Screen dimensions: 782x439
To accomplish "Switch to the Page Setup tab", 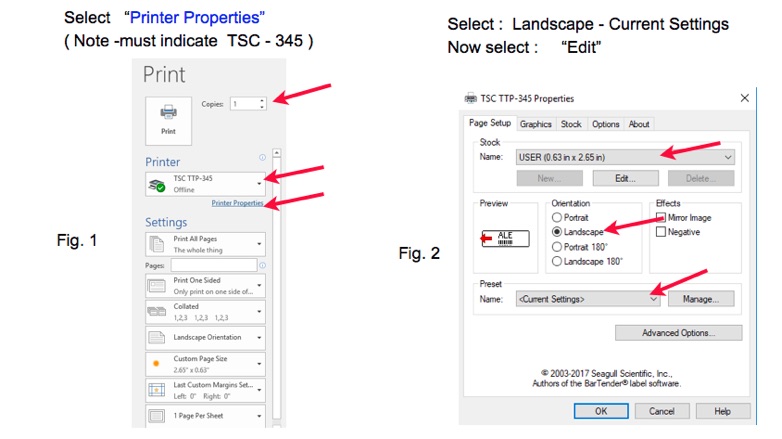I will click(490, 123).
